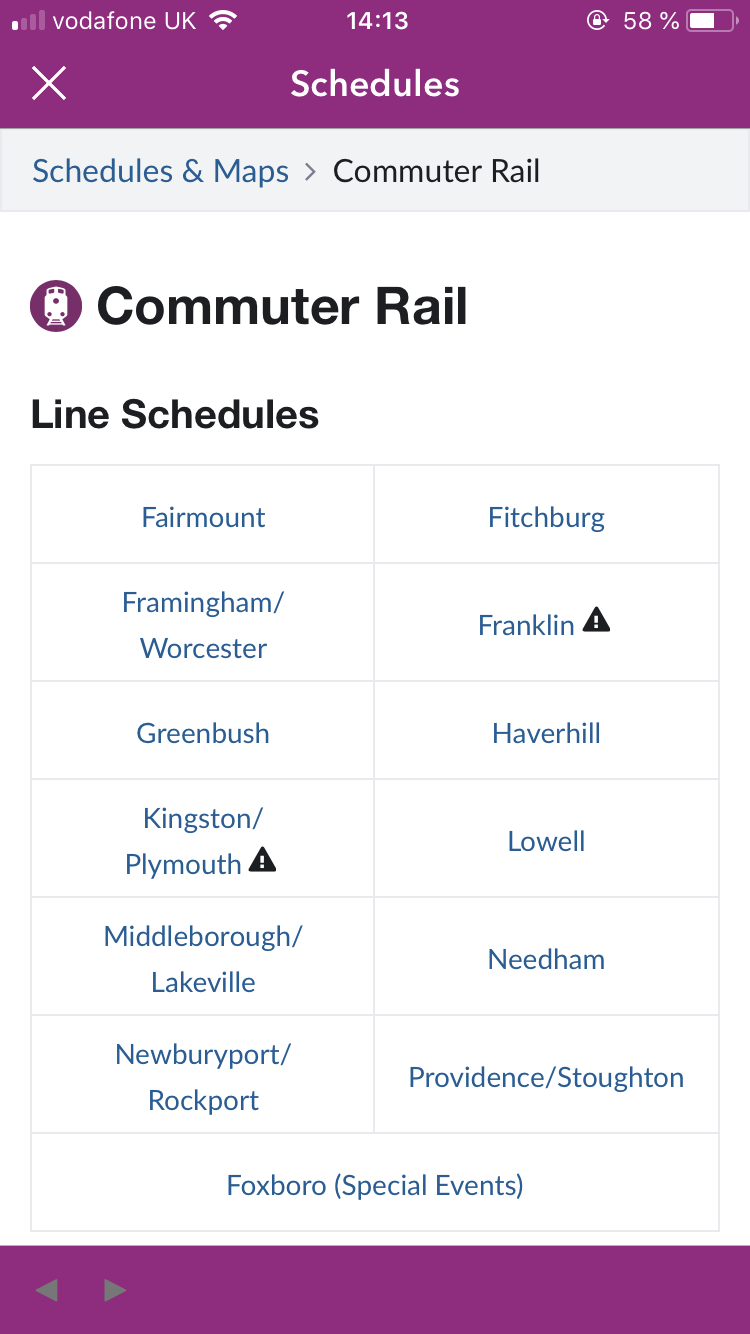Open the Fitchburg line schedule

pyautogui.click(x=546, y=517)
